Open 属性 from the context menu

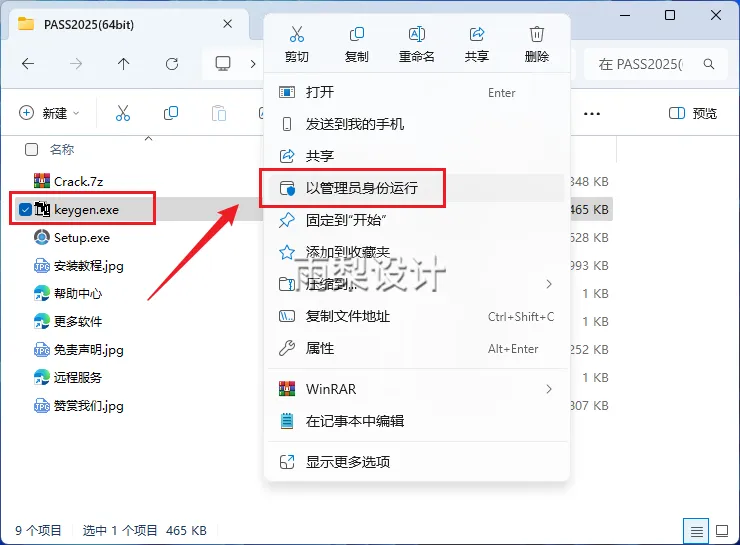coord(417,348)
